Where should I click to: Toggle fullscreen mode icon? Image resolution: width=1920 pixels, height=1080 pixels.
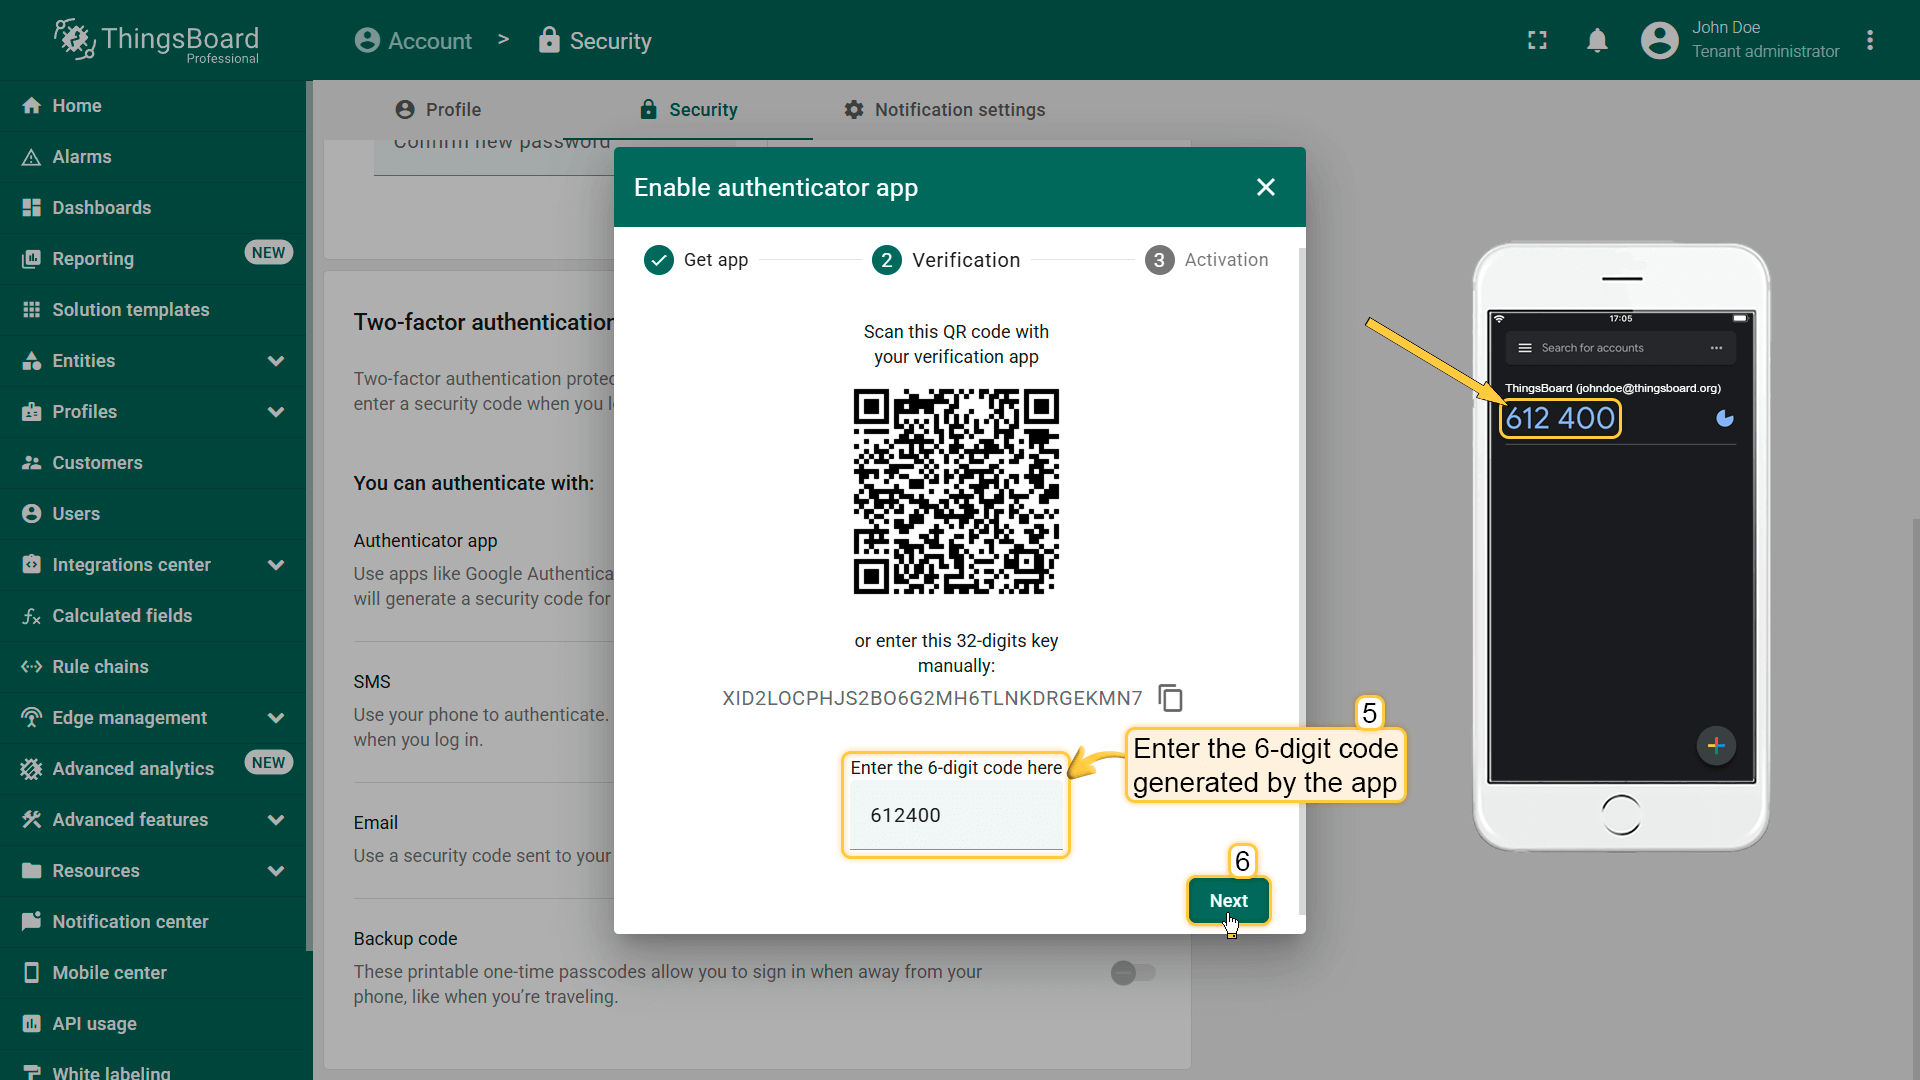(x=1537, y=41)
